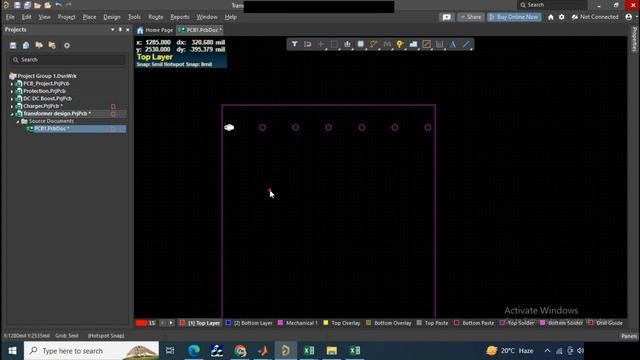The height and width of the screenshot is (360, 640).
Task: Open the Notifications chat icon
Action: click(x=447, y=17)
